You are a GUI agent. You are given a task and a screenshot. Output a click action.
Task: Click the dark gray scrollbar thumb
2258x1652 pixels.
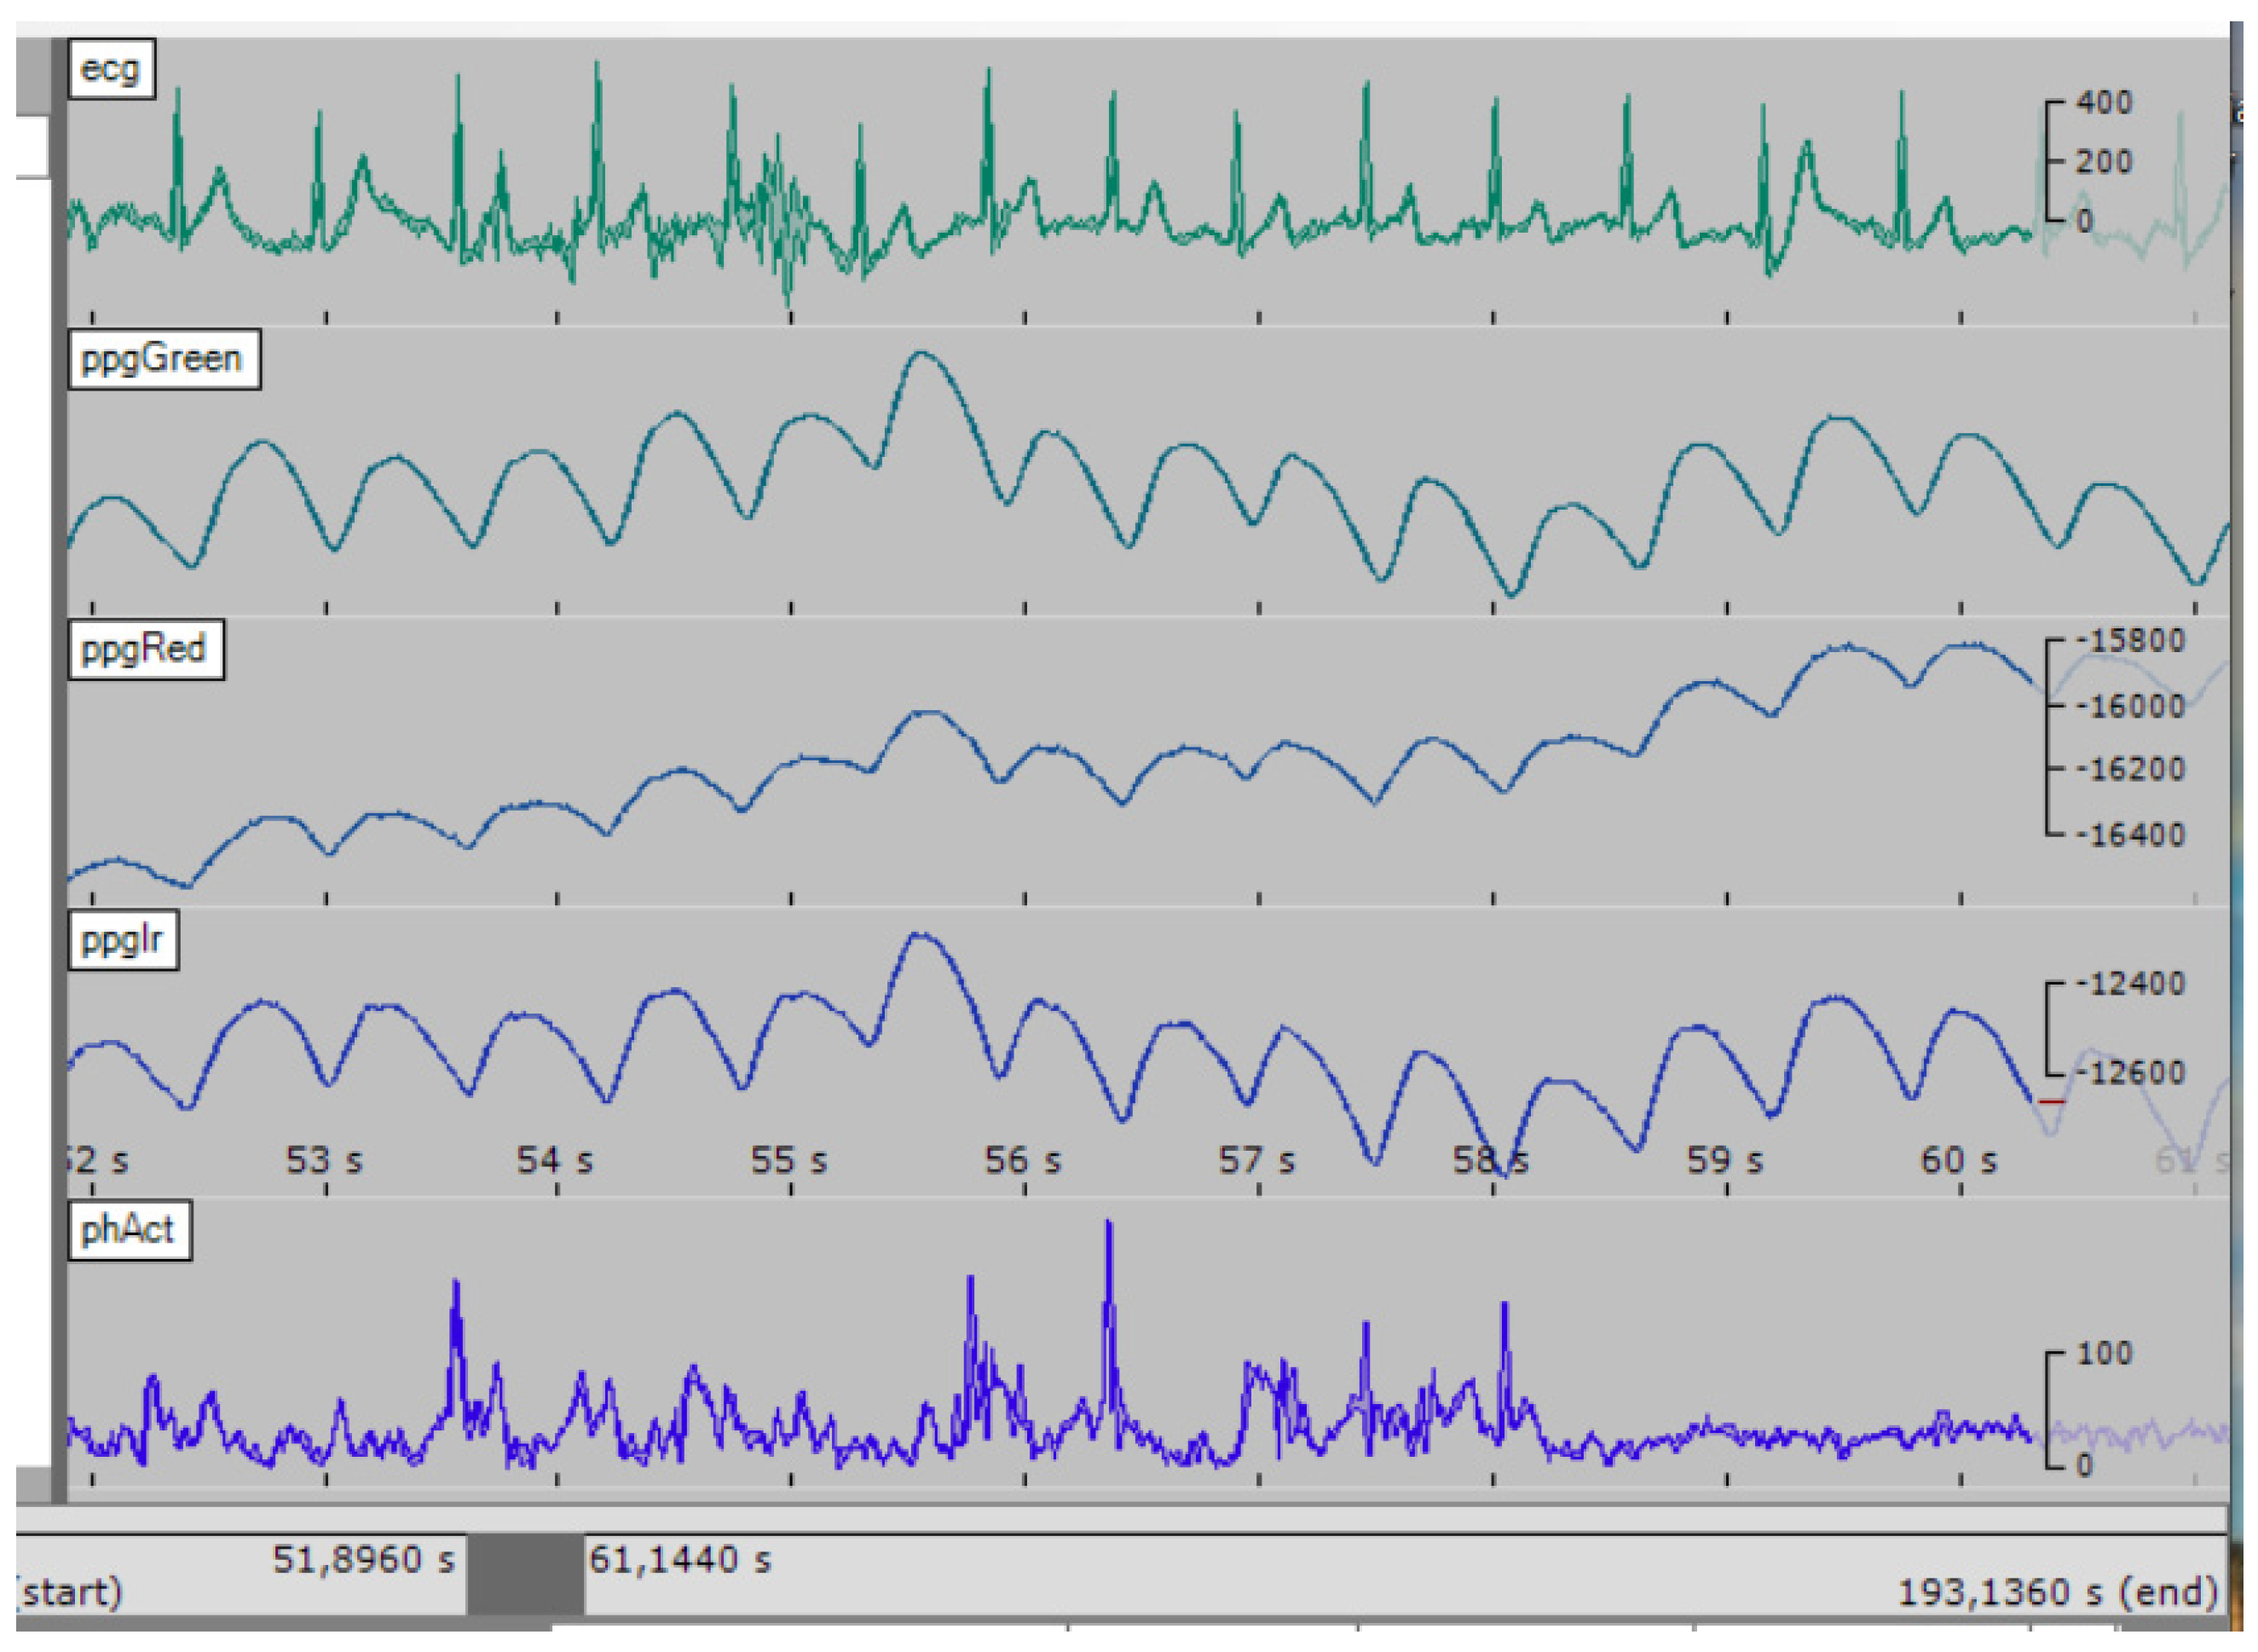coord(526,1576)
